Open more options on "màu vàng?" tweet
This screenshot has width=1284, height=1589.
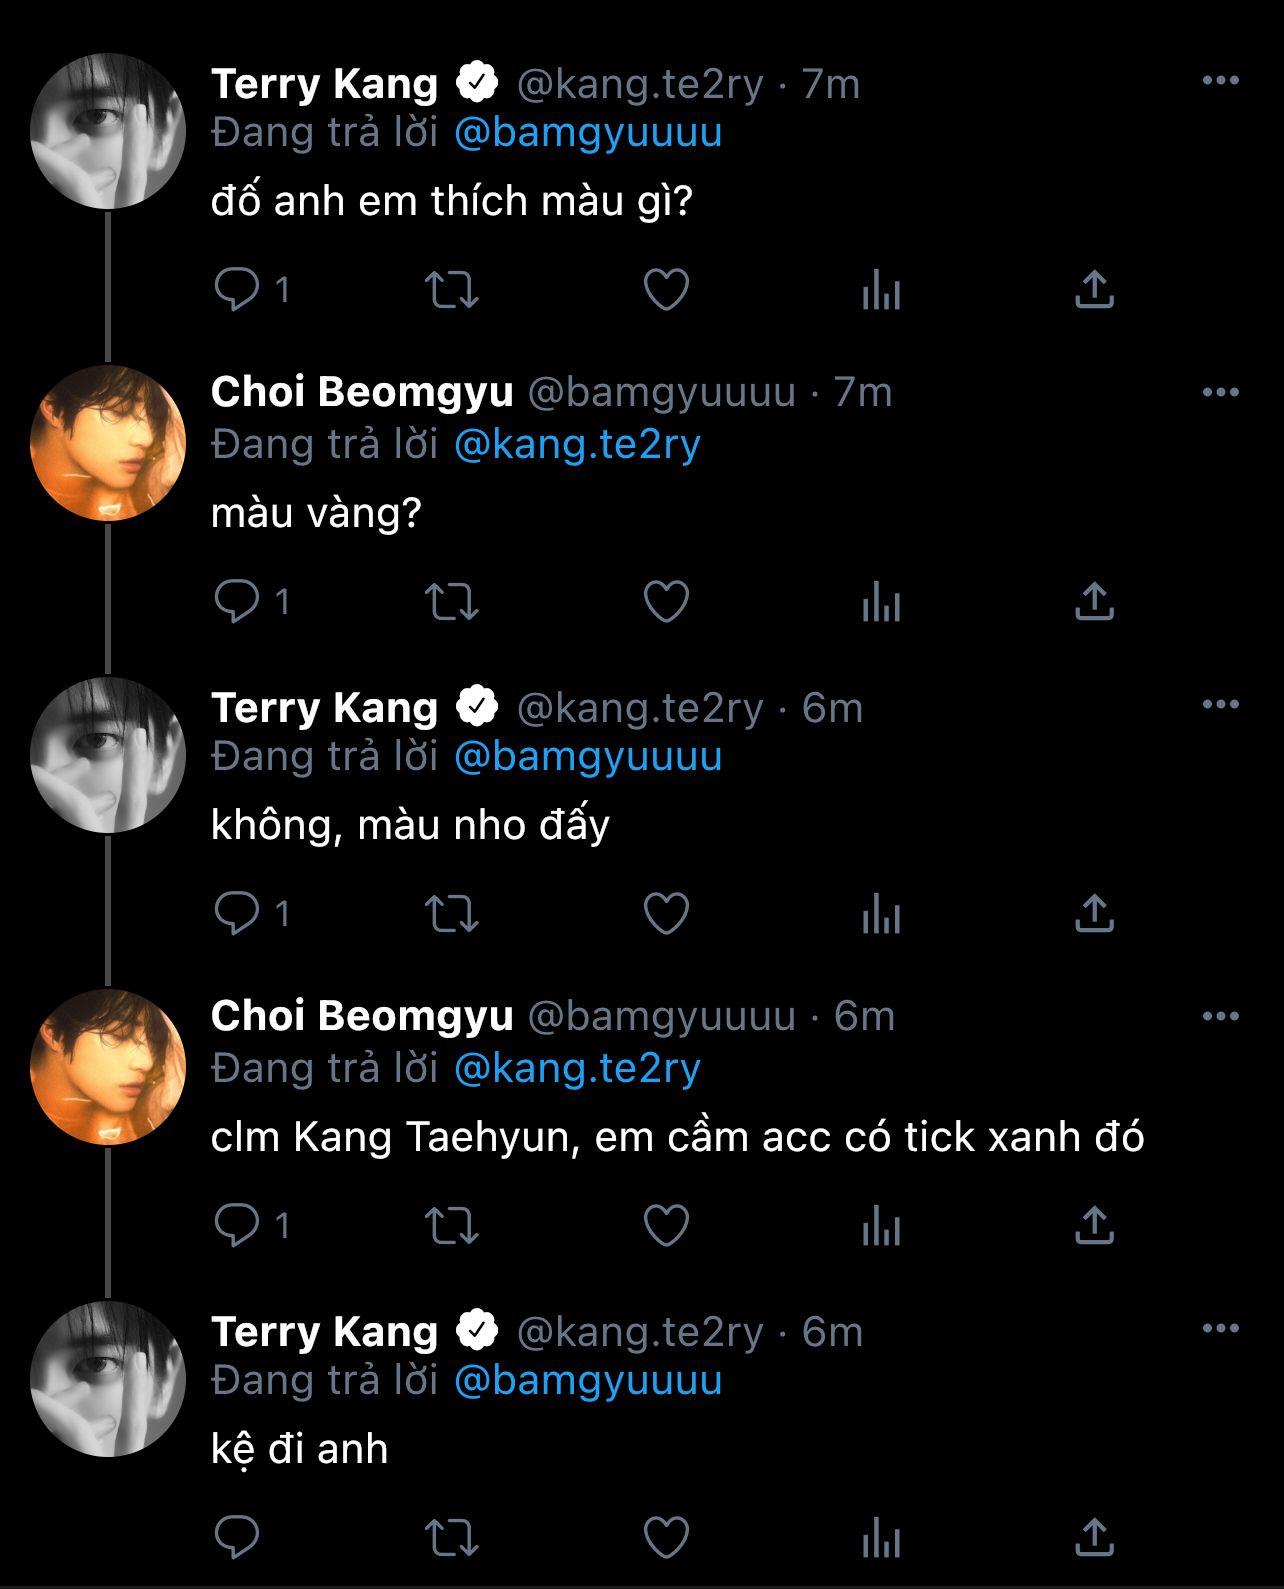pyautogui.click(x=1220, y=393)
